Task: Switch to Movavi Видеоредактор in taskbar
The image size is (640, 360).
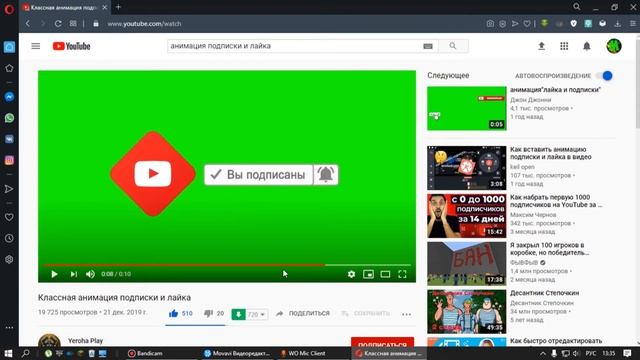Action: (238, 353)
